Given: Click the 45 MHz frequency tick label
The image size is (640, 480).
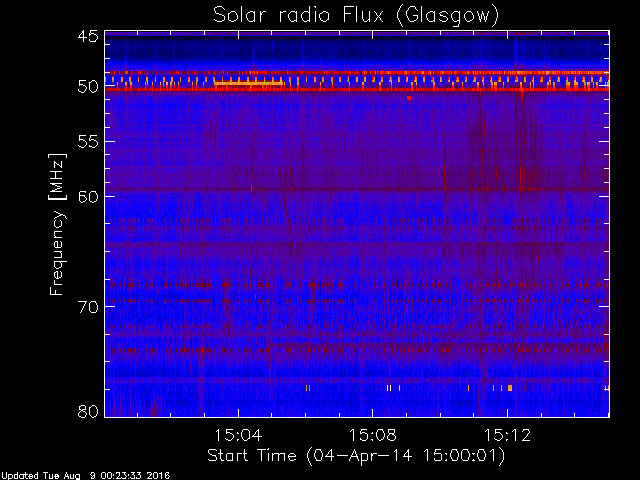Looking at the screenshot, I should (88, 37).
